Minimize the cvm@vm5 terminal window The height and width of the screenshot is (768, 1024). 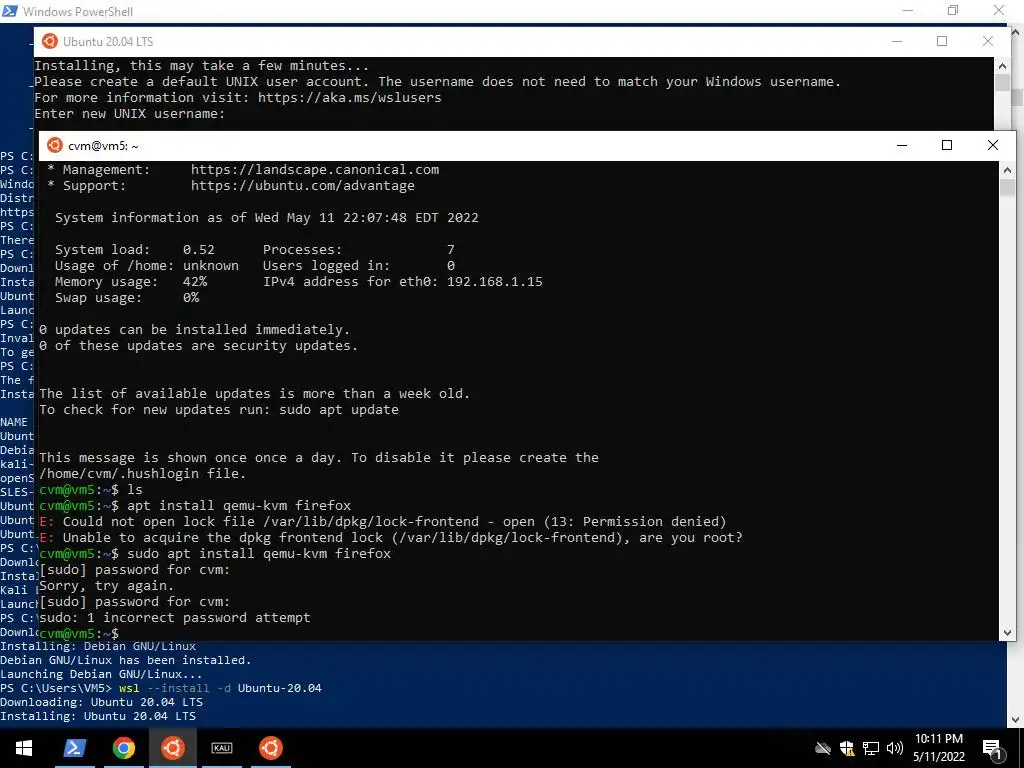[902, 145]
